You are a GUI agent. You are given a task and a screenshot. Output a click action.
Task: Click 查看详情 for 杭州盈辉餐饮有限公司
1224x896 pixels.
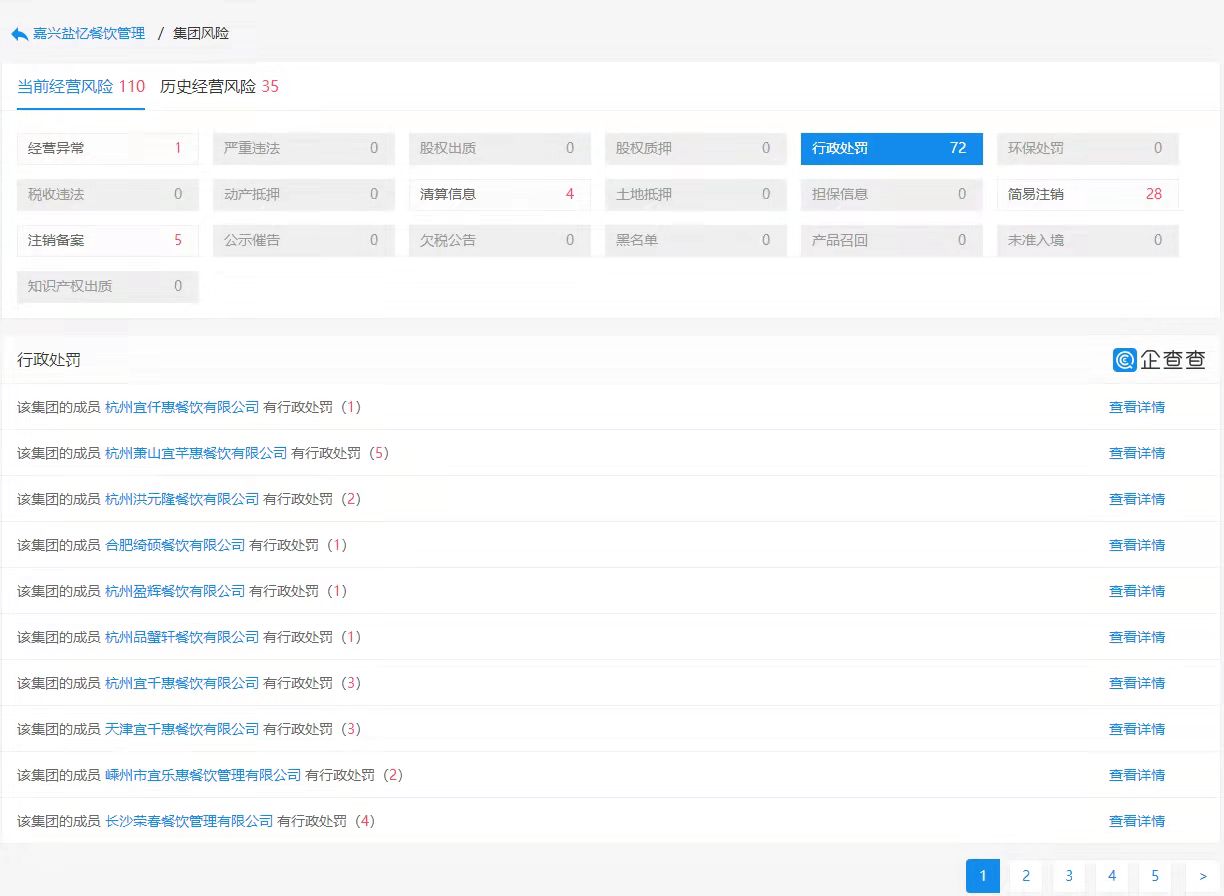(1137, 592)
